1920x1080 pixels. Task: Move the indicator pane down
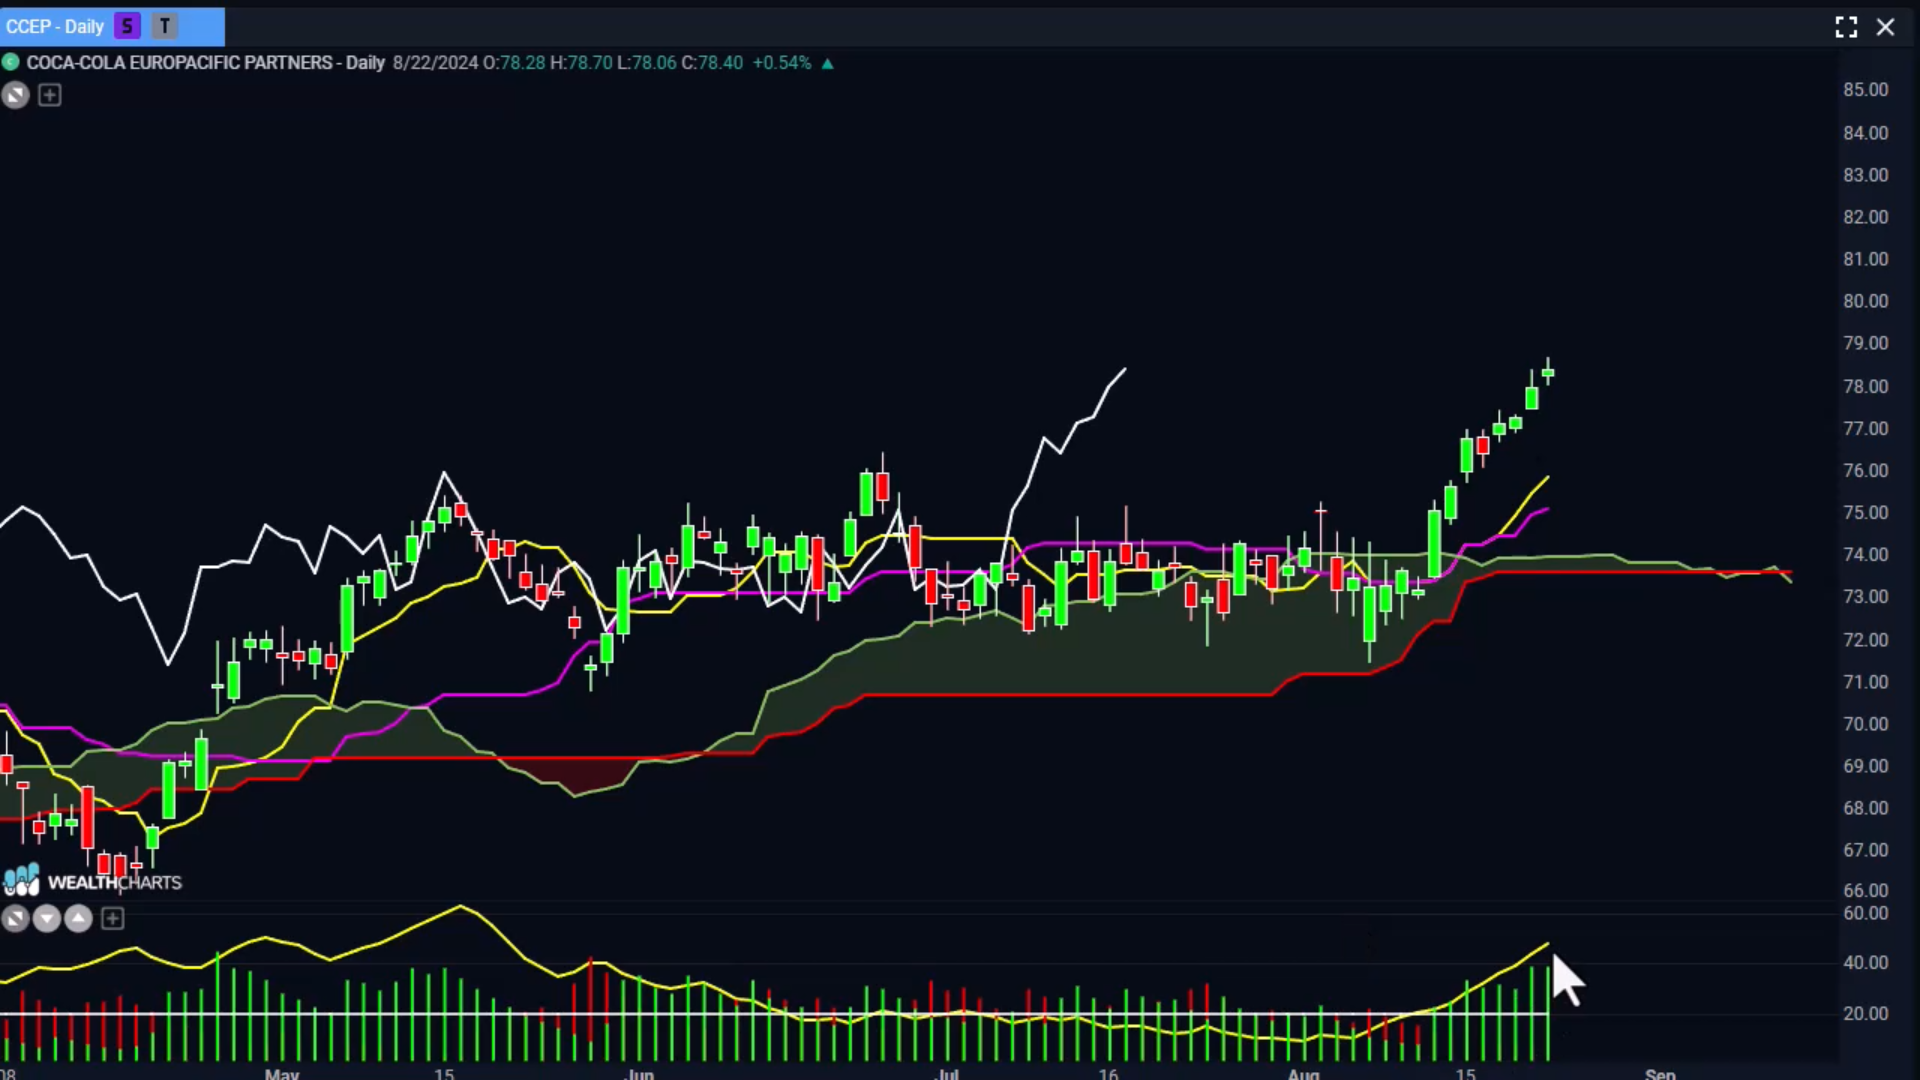[46, 918]
